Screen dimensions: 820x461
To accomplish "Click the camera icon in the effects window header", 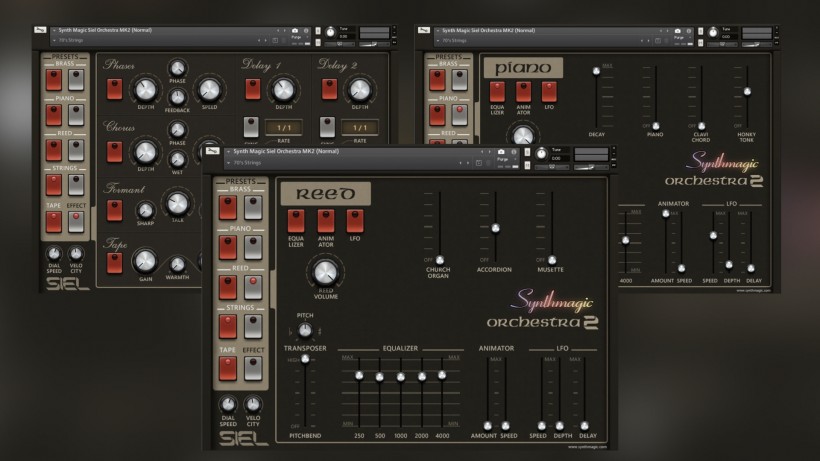I will tap(294, 31).
